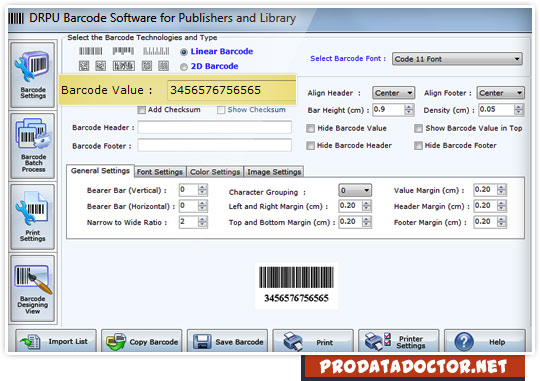Click into the Barcode Footer field
Screen dimensions: 540x381
215,145
